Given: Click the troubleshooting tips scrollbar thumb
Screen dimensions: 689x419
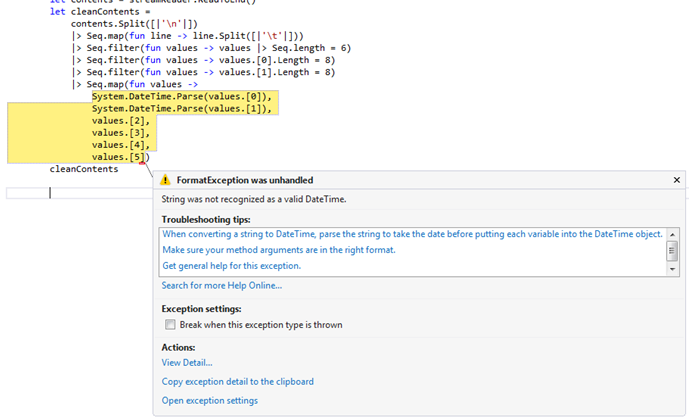Looking at the screenshot, I should click(x=673, y=250).
